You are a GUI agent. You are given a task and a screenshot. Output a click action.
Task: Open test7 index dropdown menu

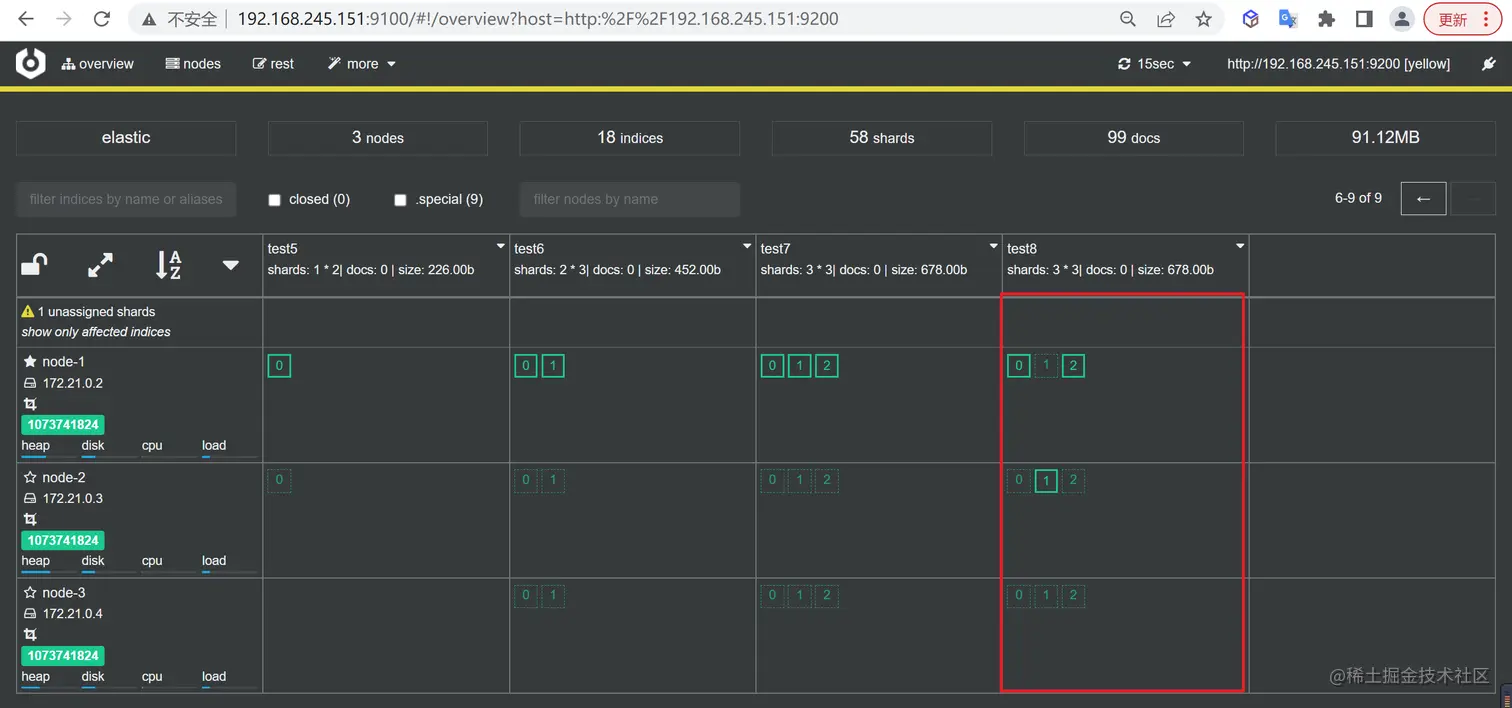click(x=993, y=246)
